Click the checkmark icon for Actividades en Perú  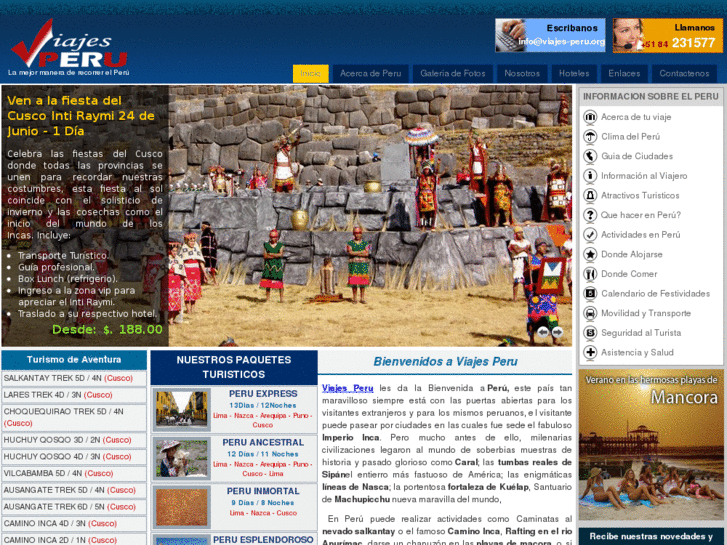pyautogui.click(x=590, y=235)
